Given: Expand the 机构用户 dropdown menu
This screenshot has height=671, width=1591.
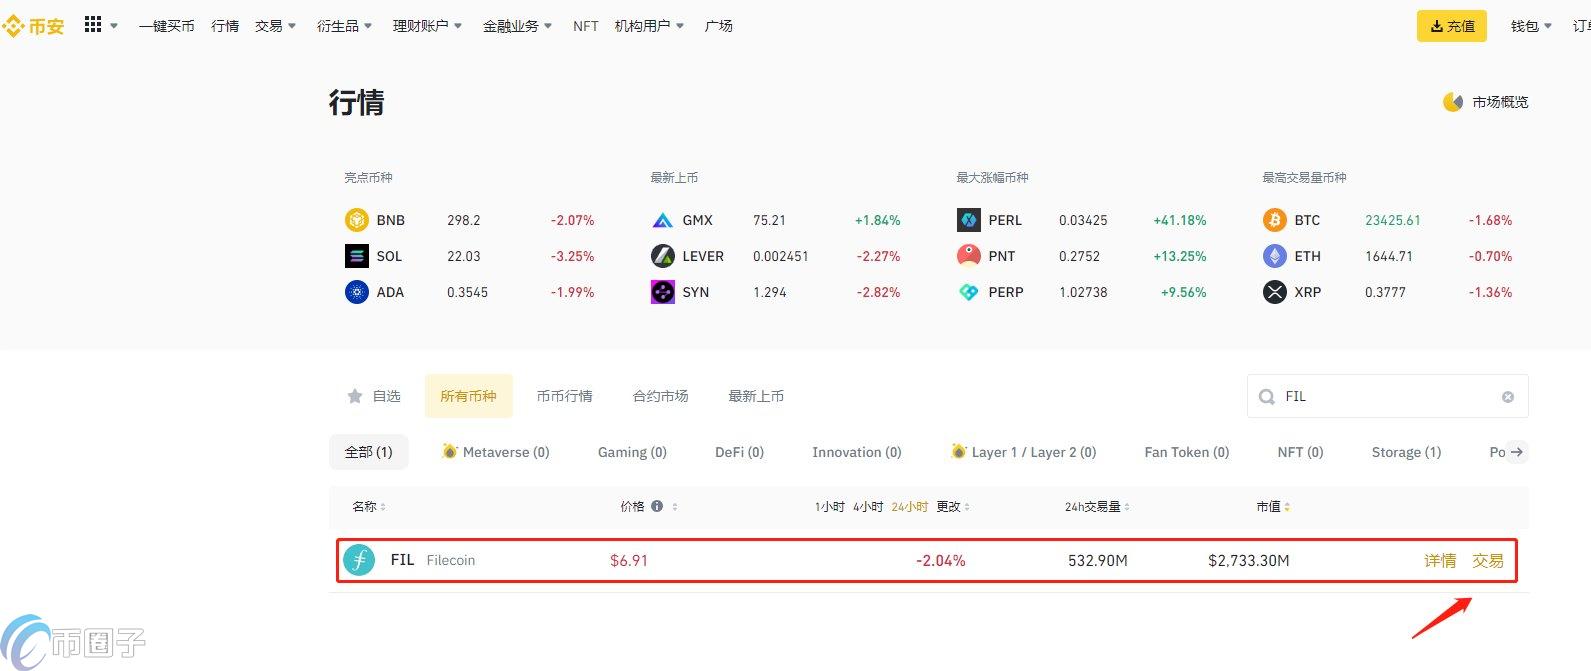Looking at the screenshot, I should click(x=650, y=26).
